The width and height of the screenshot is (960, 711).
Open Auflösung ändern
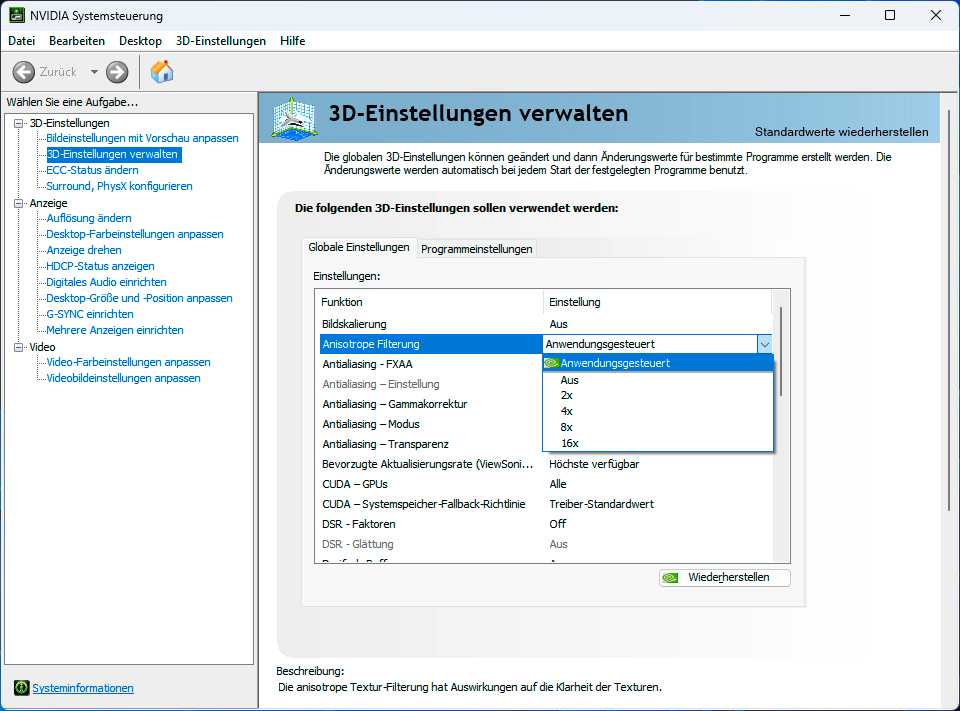coord(89,218)
